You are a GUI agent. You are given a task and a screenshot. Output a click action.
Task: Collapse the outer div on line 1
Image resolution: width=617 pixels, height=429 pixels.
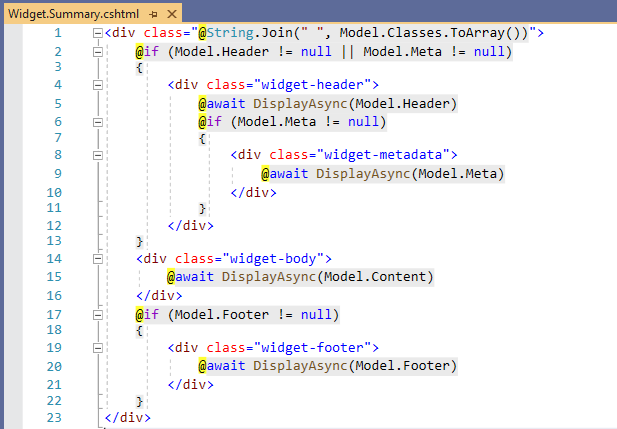pyautogui.click(x=98, y=33)
